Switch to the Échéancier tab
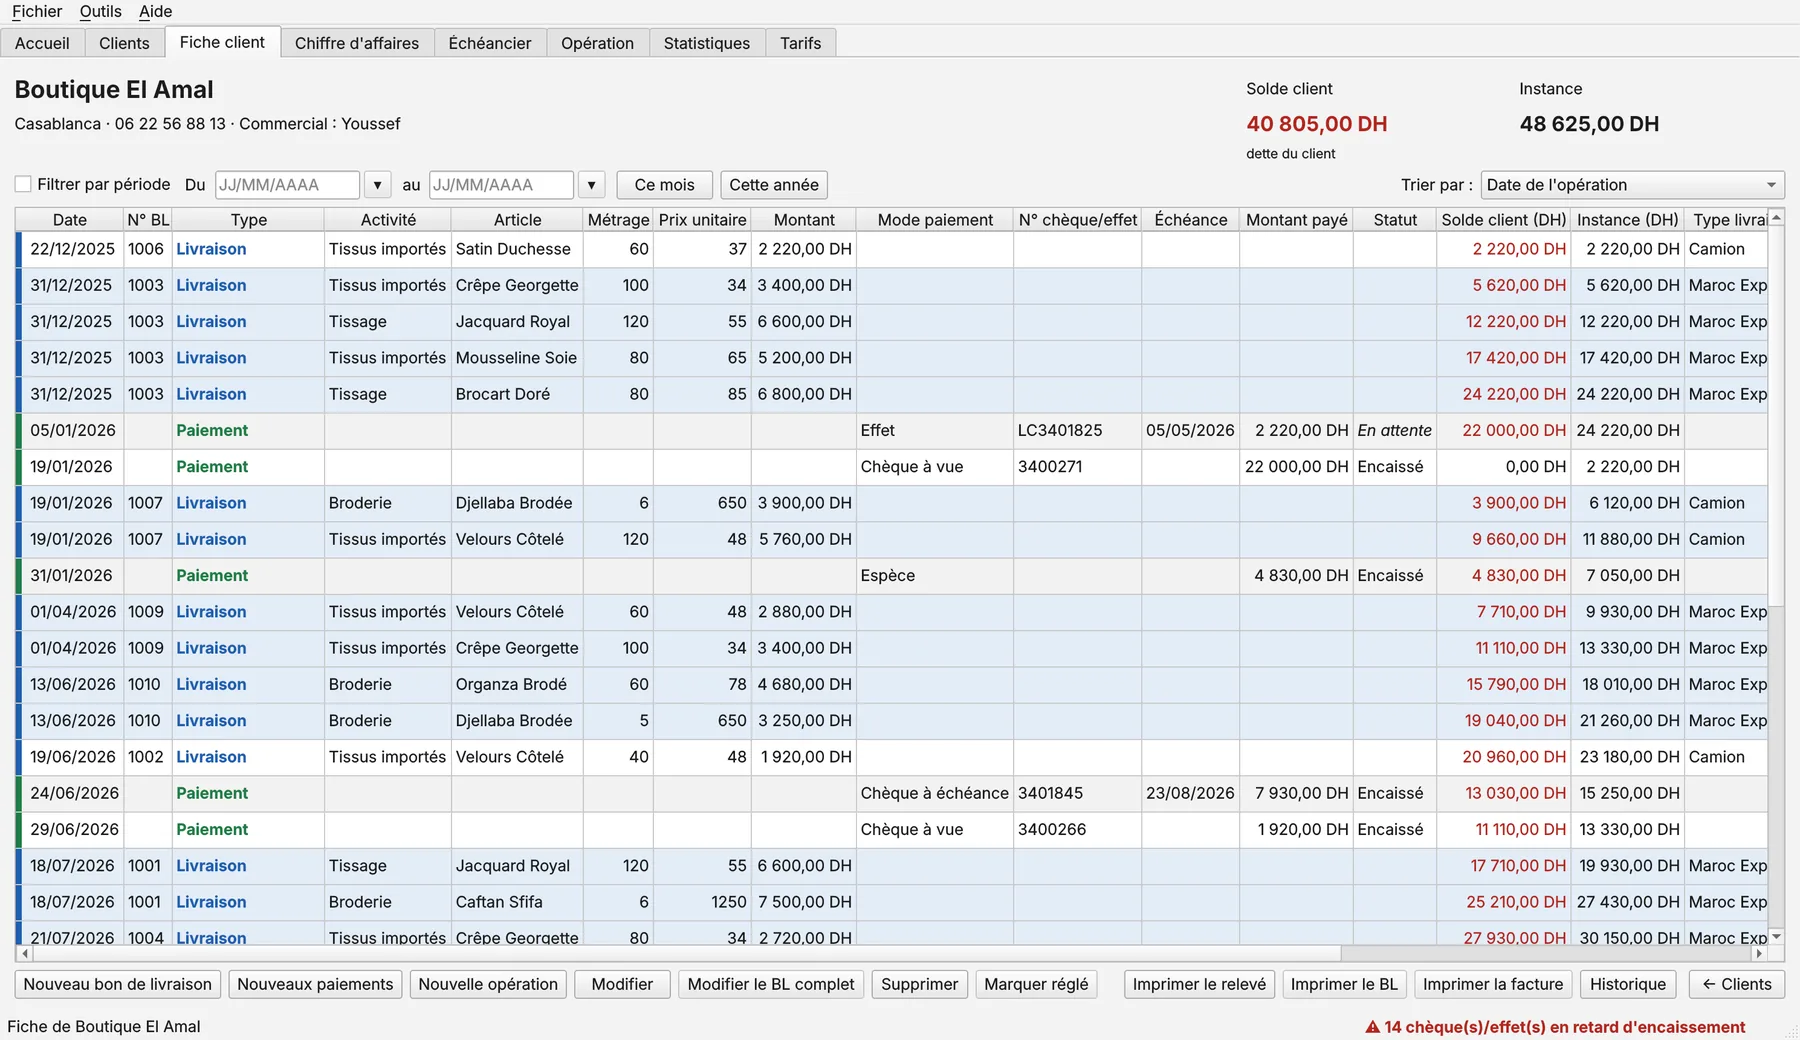This screenshot has height=1040, width=1800. click(x=490, y=43)
